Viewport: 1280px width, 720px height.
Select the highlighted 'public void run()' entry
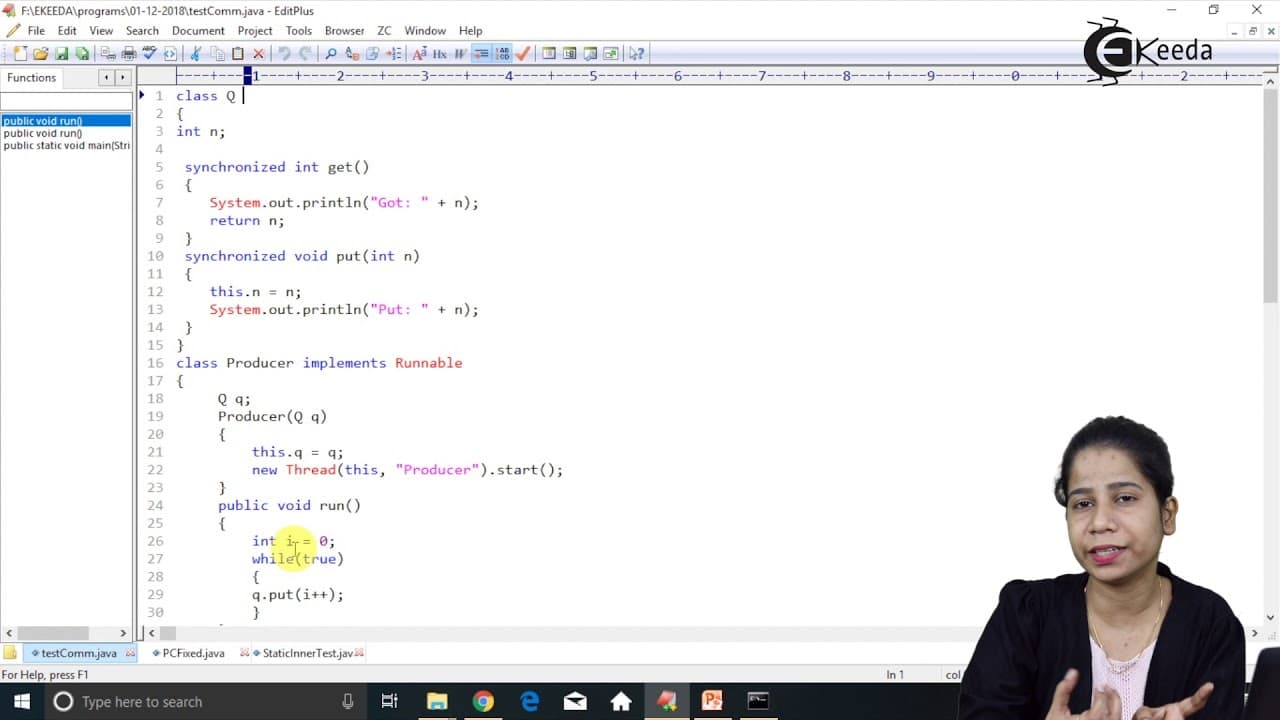[x=66, y=121]
